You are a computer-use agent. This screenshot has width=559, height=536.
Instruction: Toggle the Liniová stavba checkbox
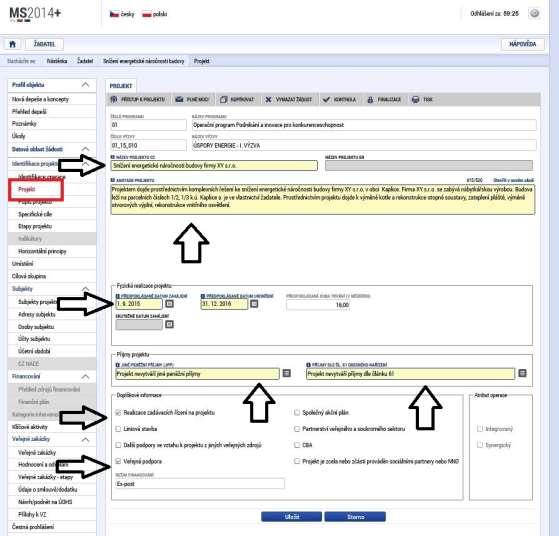[118, 429]
